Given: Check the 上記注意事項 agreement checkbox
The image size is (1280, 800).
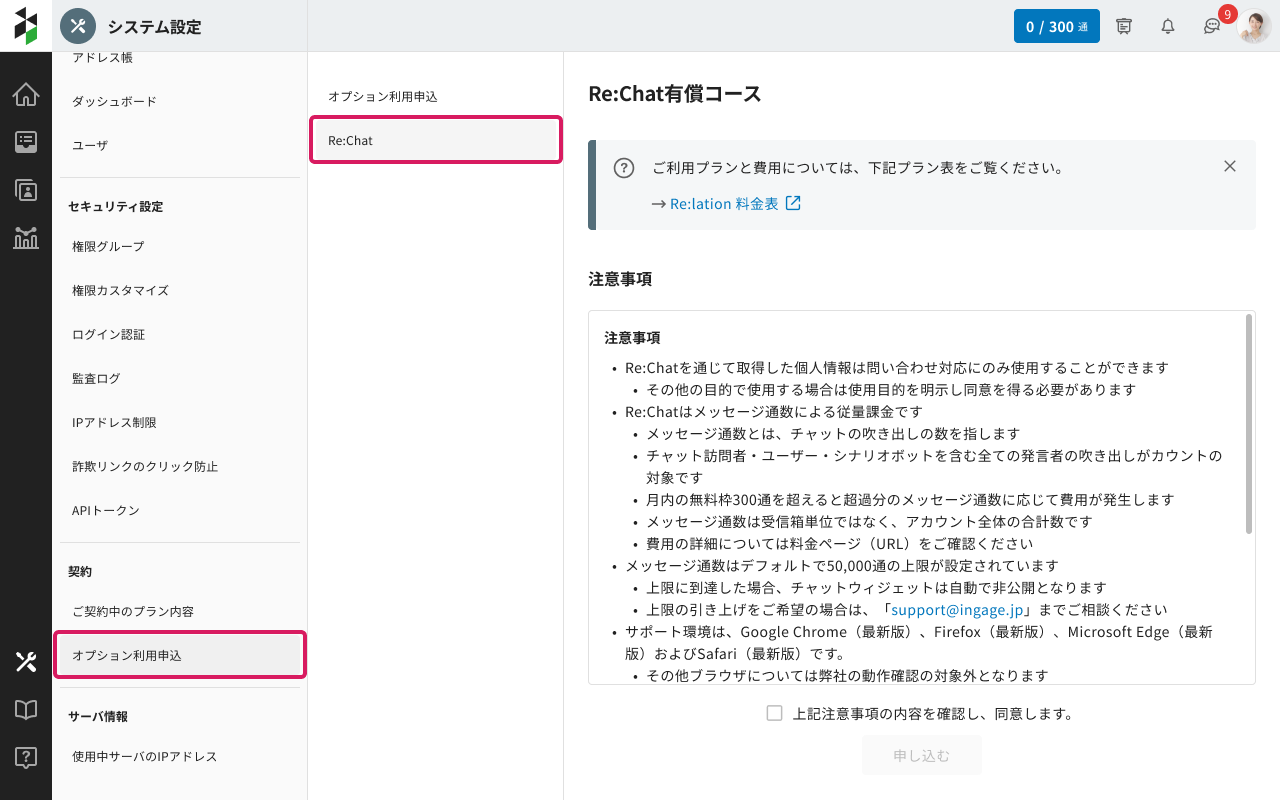Looking at the screenshot, I should point(774,713).
